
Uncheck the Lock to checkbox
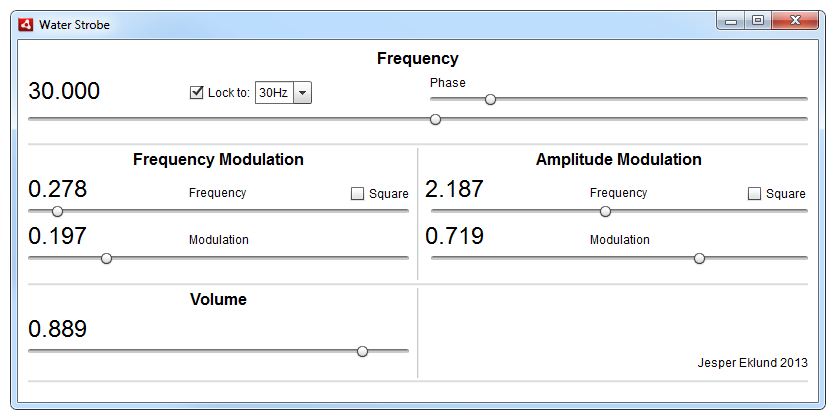196,92
